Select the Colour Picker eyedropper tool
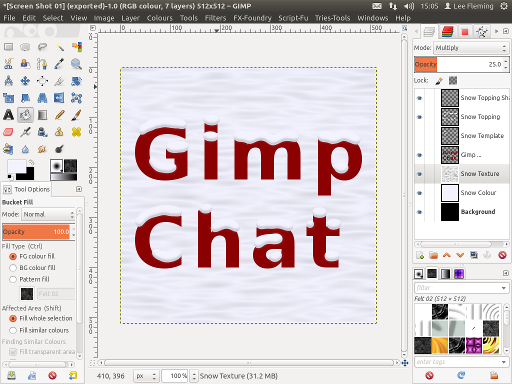The image size is (512, 384). pyautogui.click(x=59, y=64)
